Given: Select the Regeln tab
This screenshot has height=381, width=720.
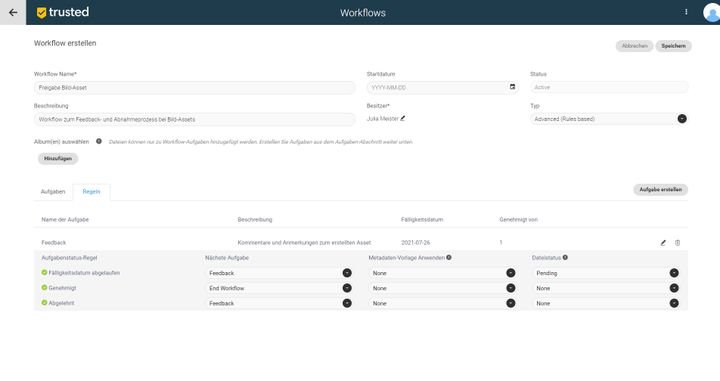Looking at the screenshot, I should [91, 192].
